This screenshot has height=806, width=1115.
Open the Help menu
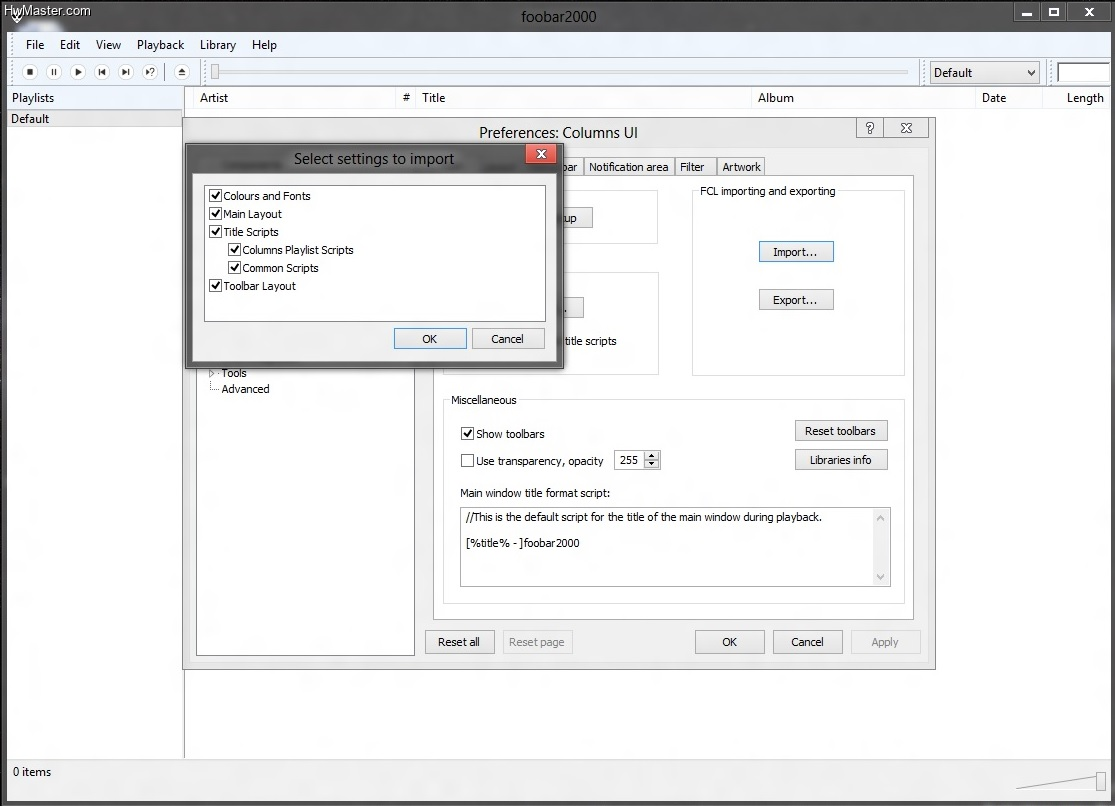click(265, 45)
